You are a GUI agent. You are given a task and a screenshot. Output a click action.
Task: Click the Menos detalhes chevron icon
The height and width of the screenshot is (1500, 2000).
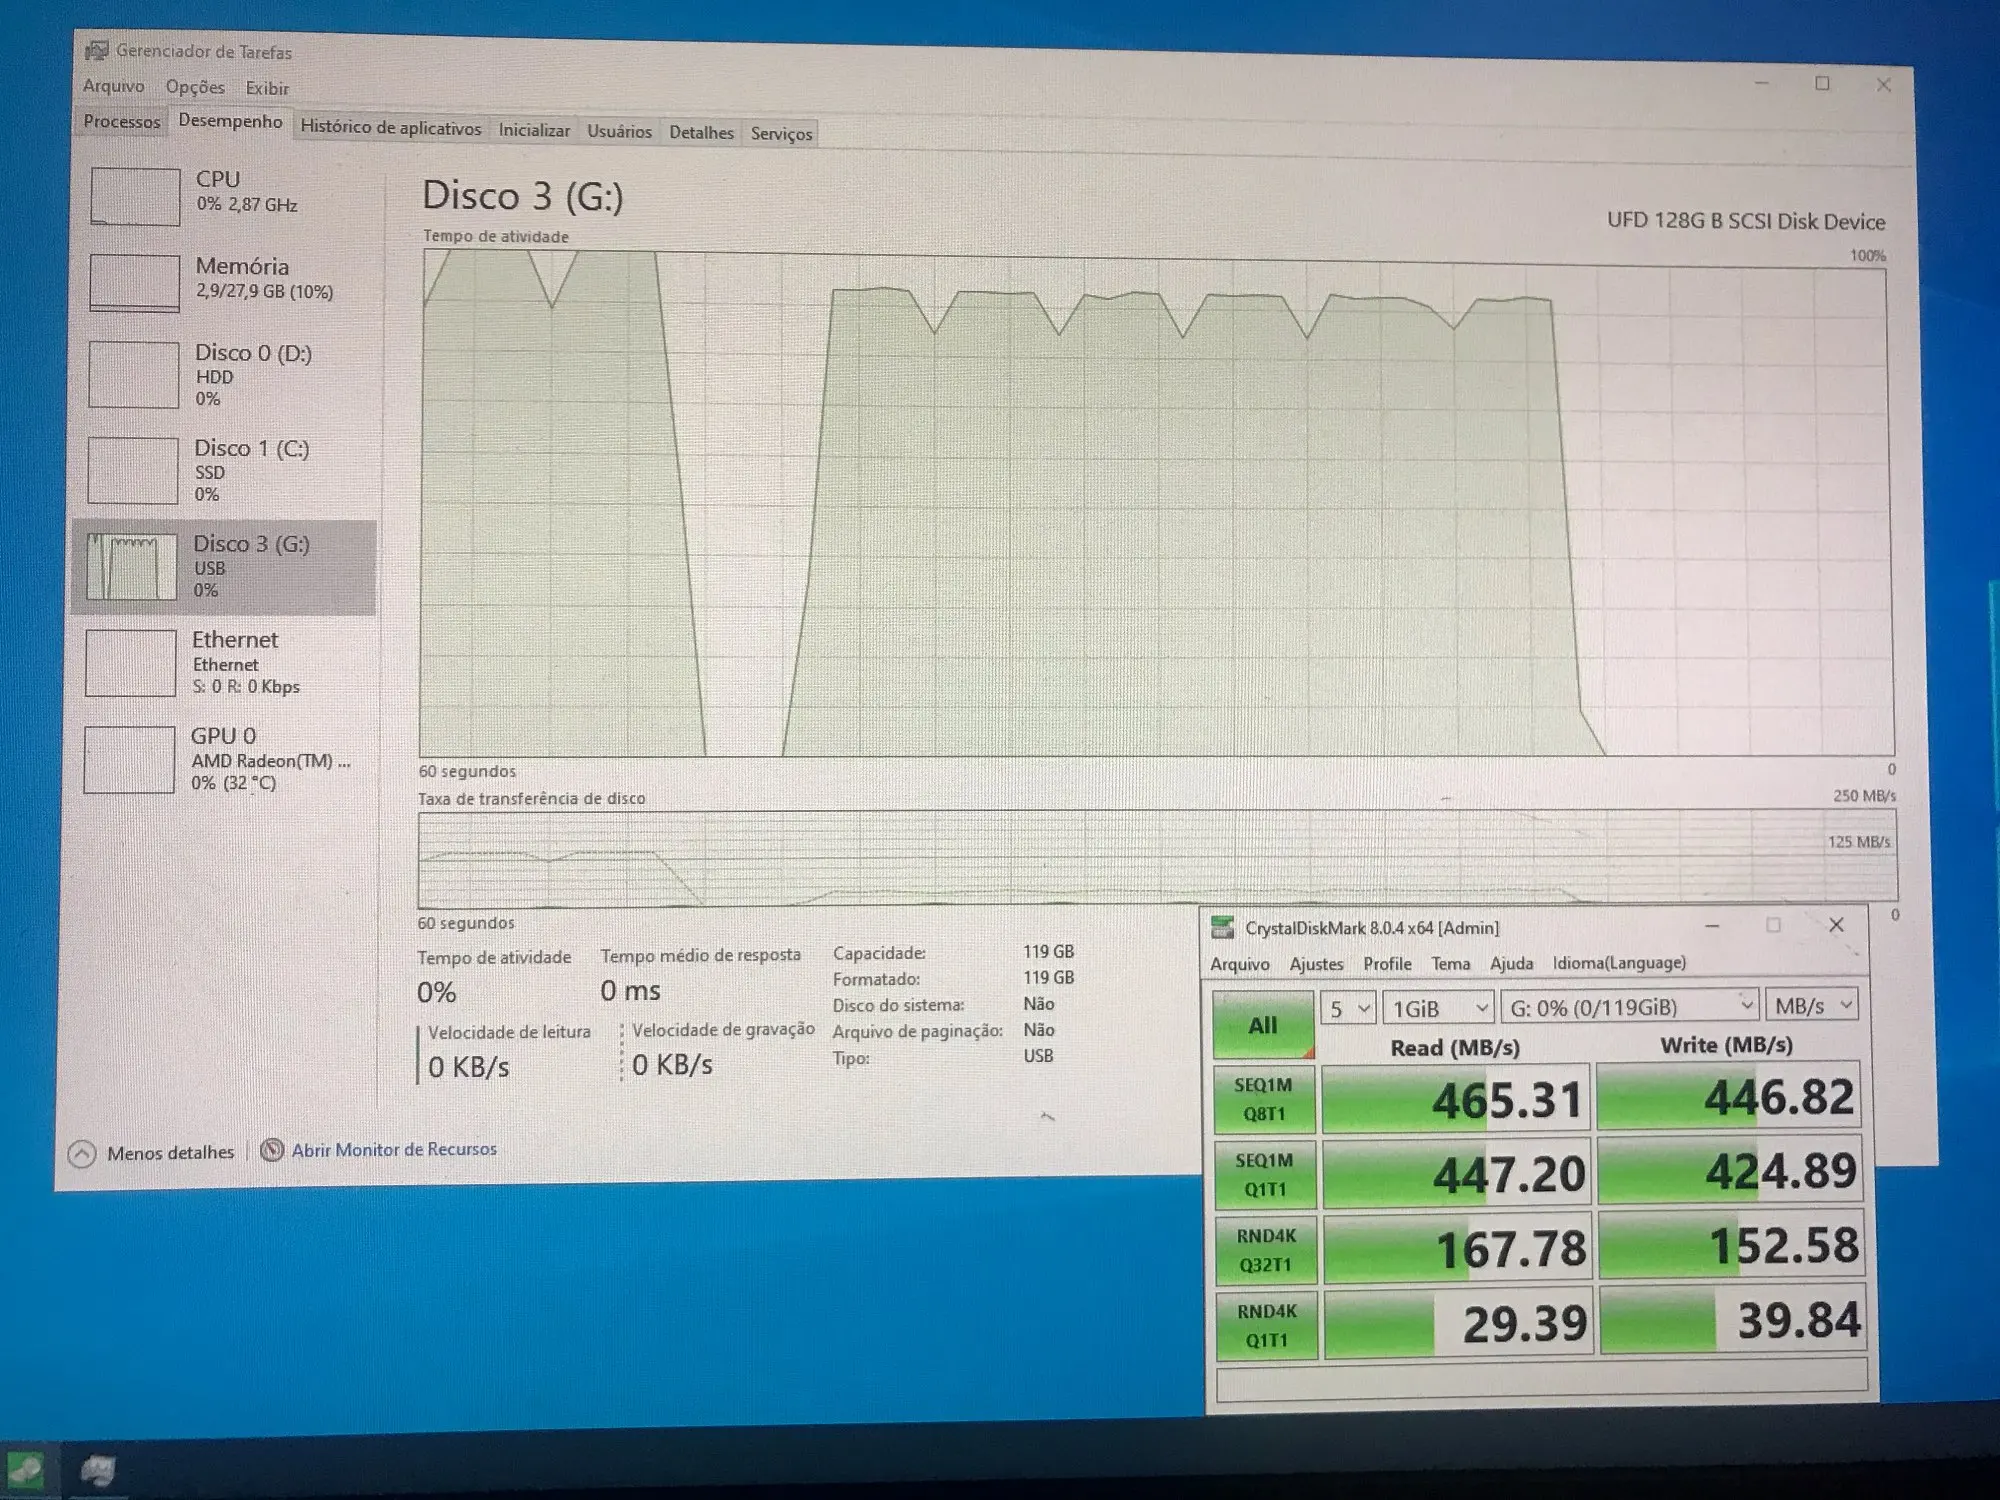tap(82, 1154)
